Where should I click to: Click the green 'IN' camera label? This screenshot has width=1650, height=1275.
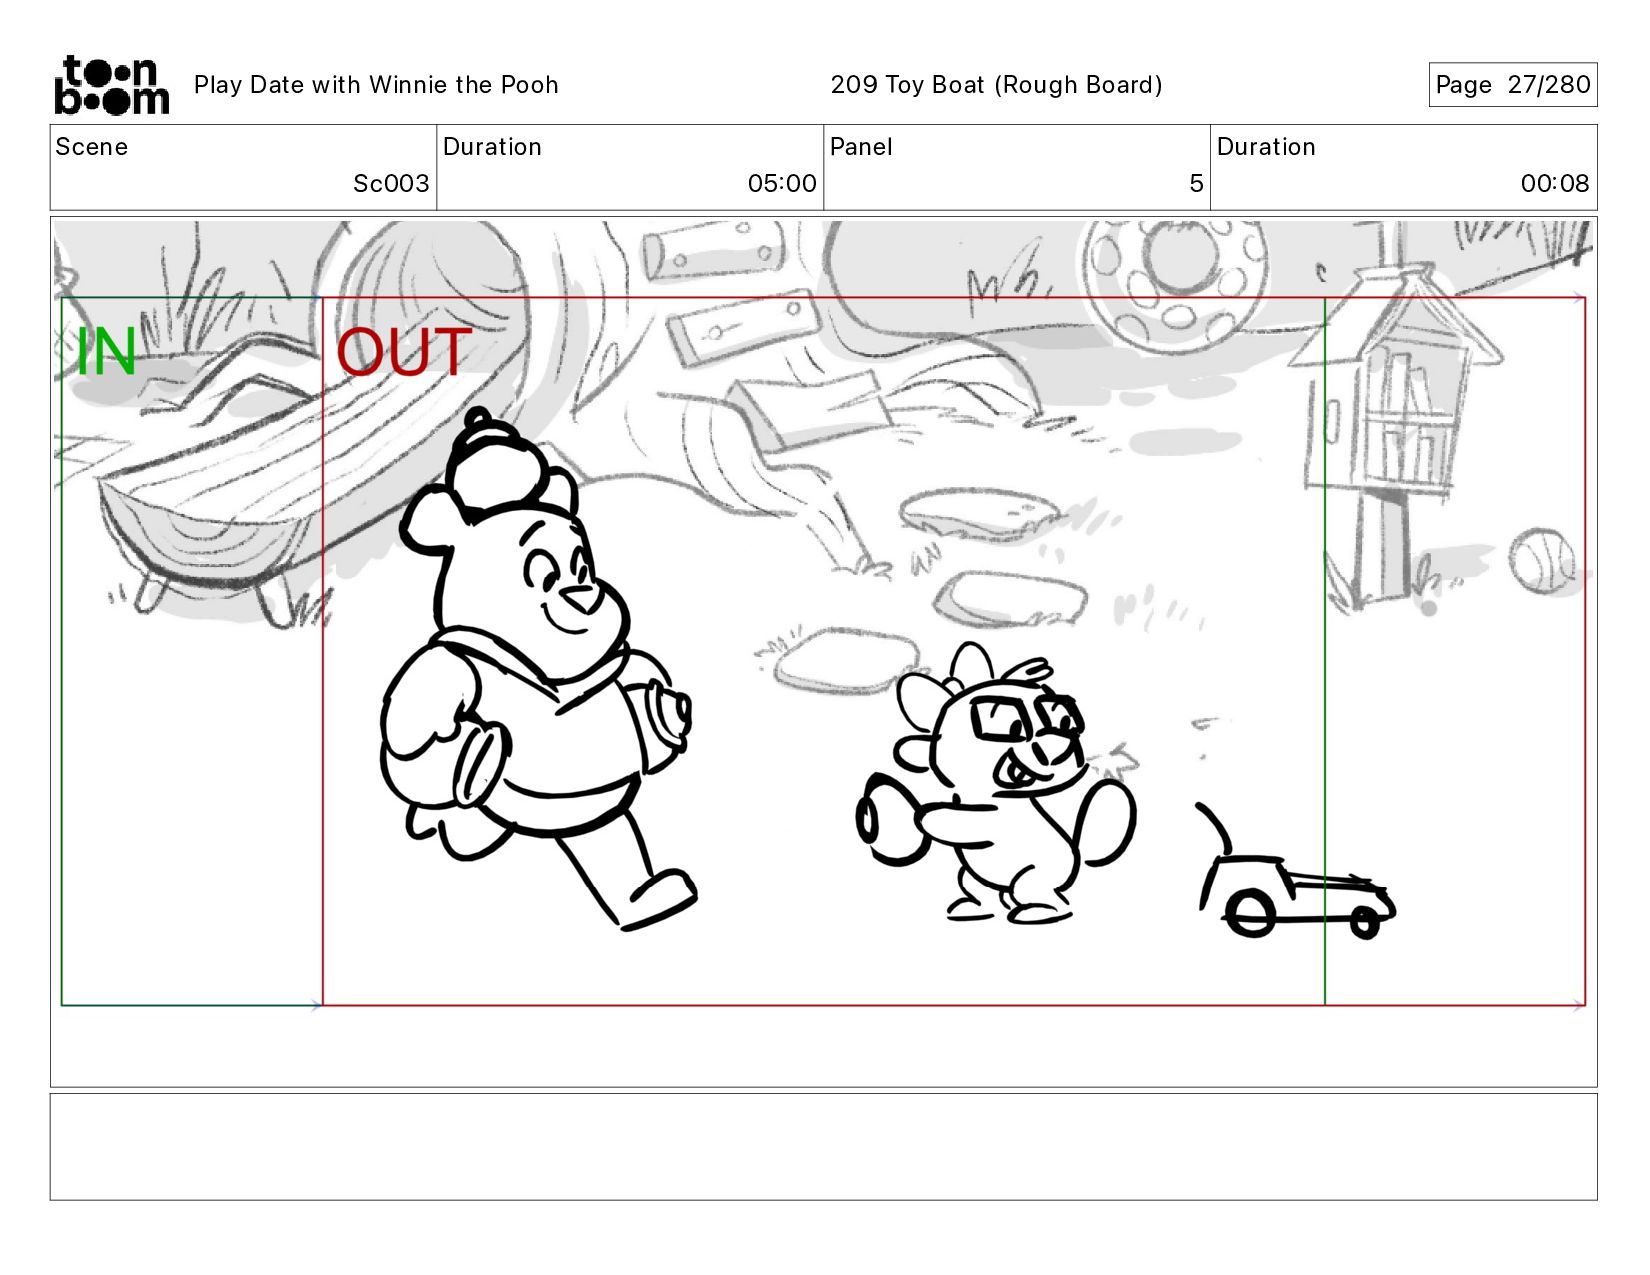pos(106,352)
